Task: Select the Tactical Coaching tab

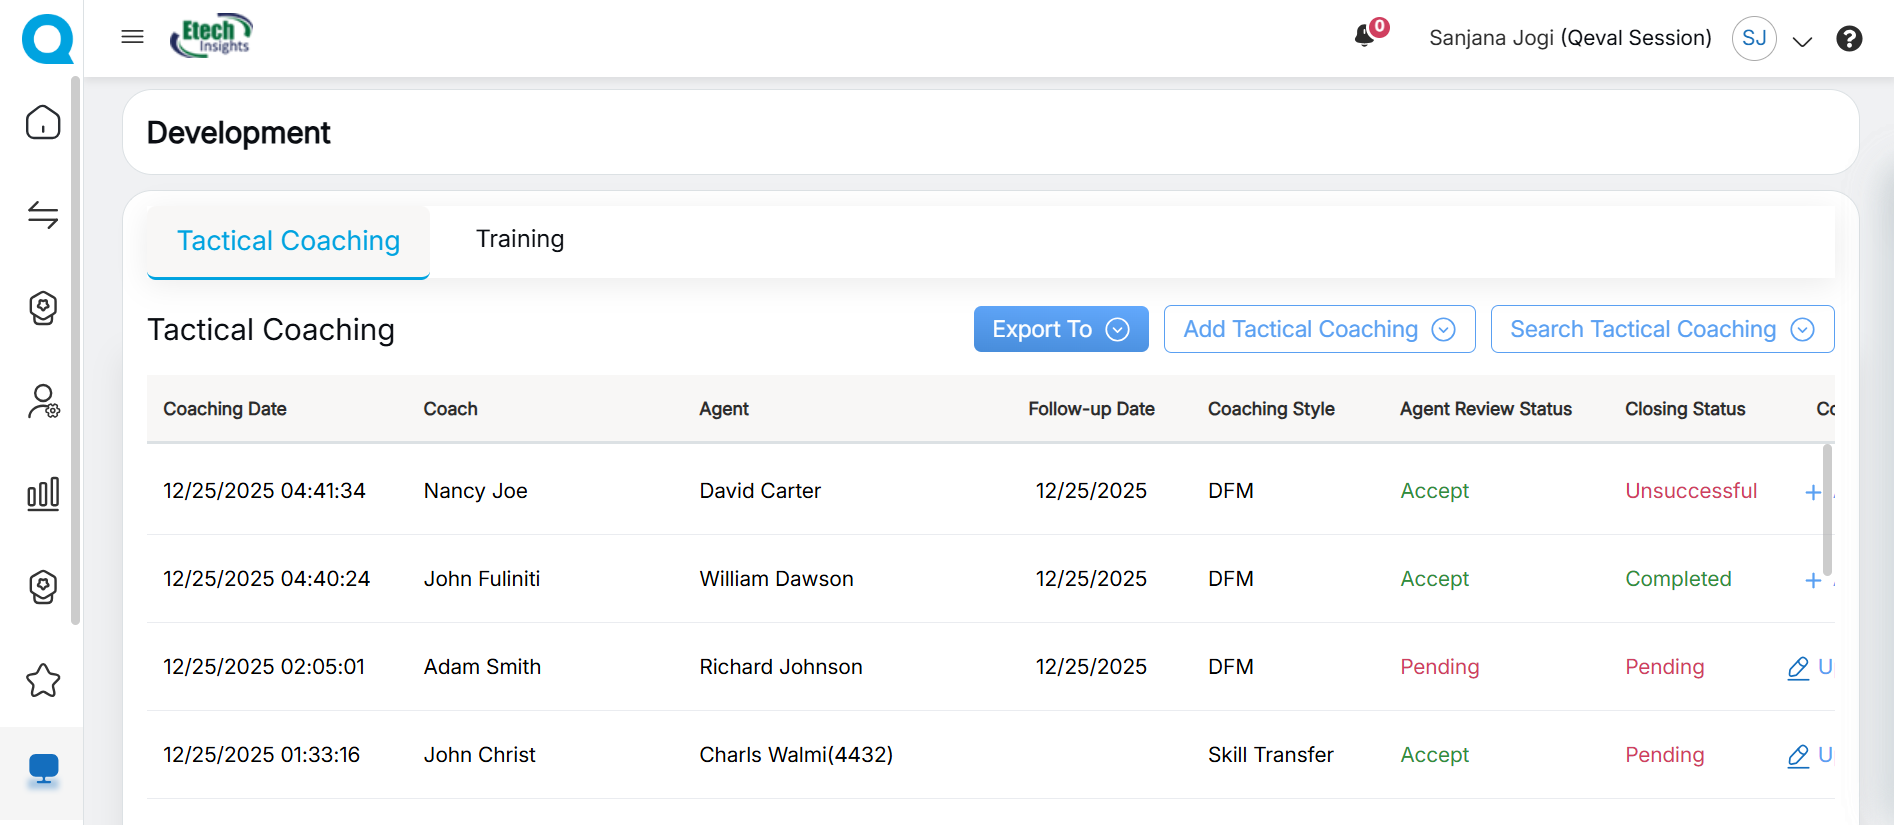Action: [x=288, y=241]
